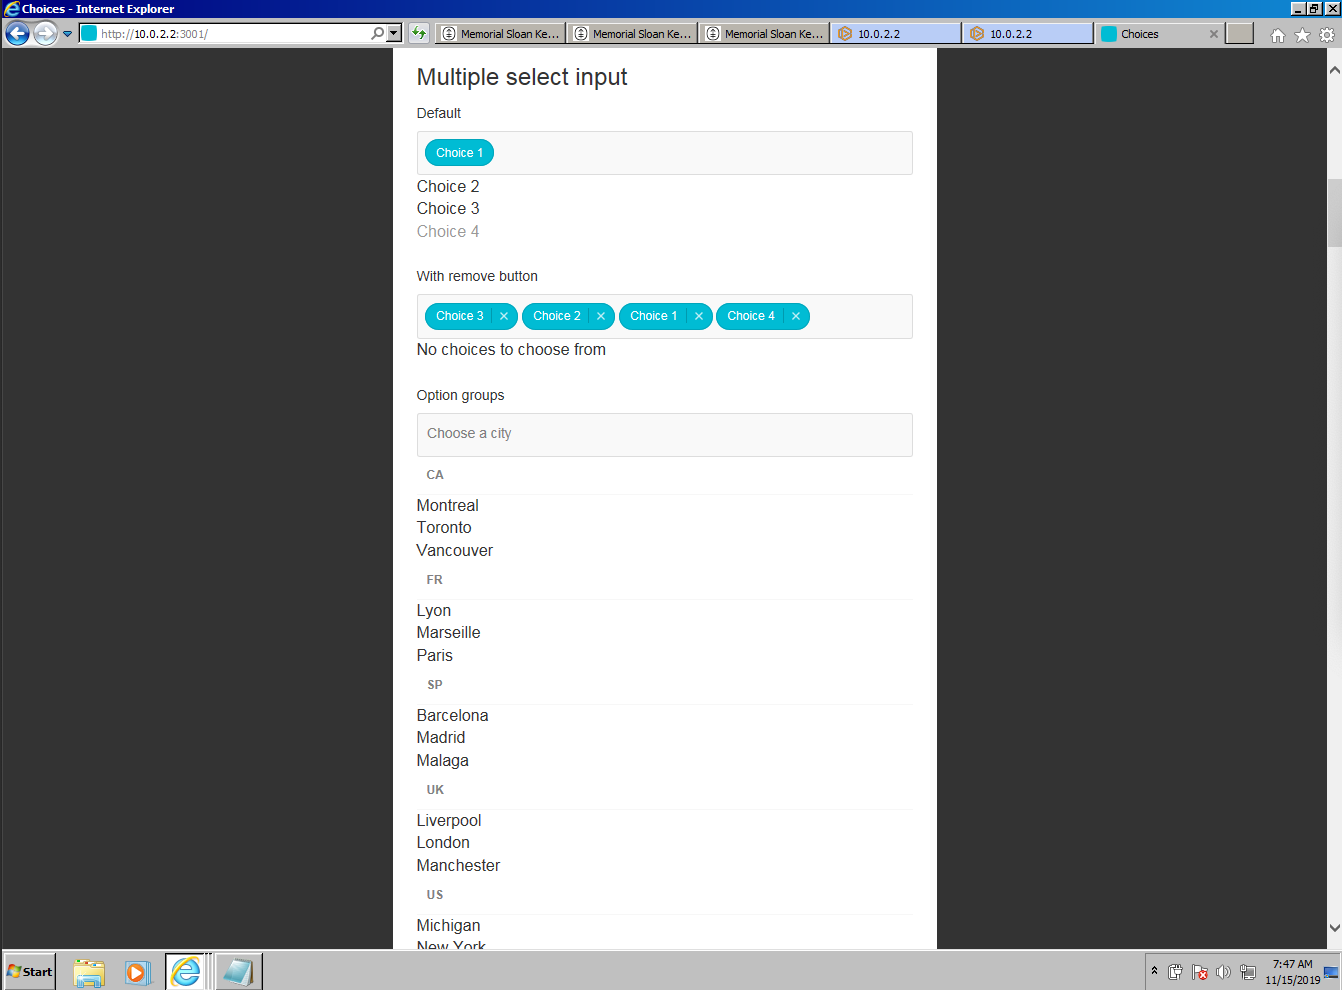Open Windows Explorer from the taskbar
This screenshot has width=1342, height=990.
[x=89, y=972]
